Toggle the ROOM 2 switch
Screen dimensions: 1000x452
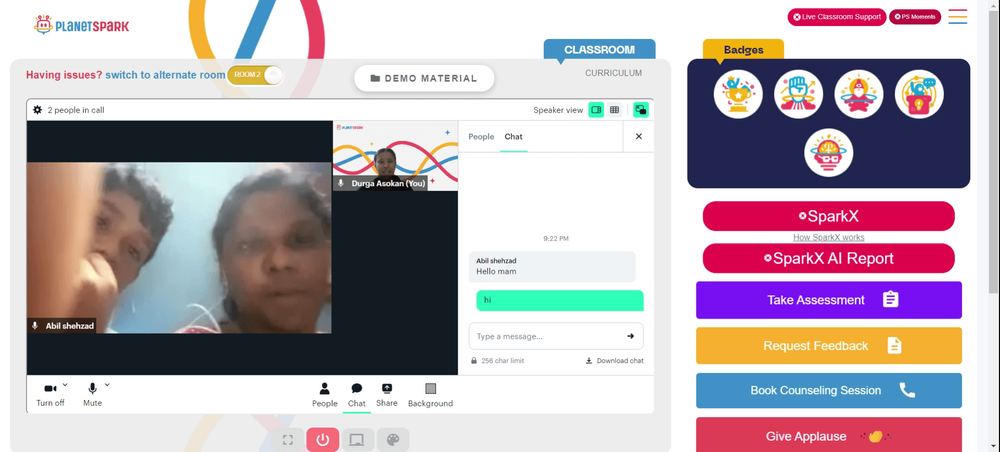click(x=255, y=75)
